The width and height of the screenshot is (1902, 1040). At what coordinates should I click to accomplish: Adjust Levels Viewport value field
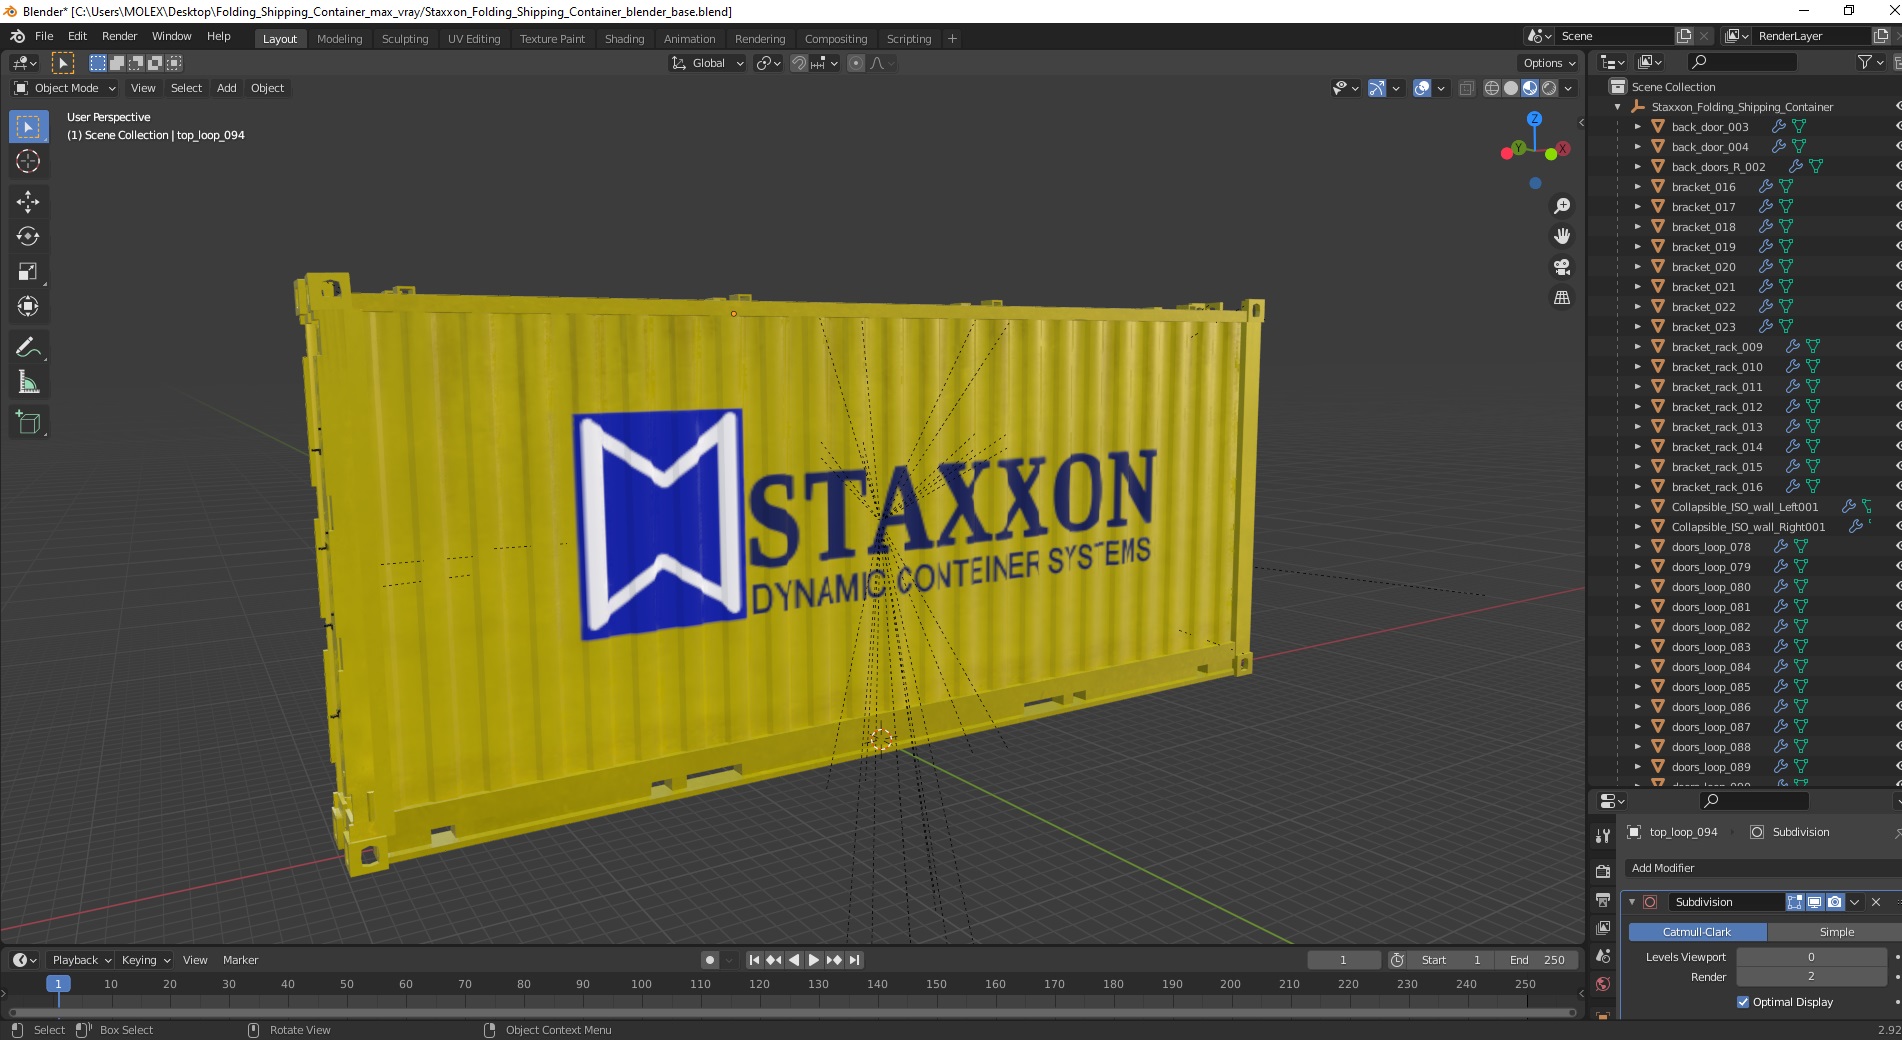[x=1811, y=957]
